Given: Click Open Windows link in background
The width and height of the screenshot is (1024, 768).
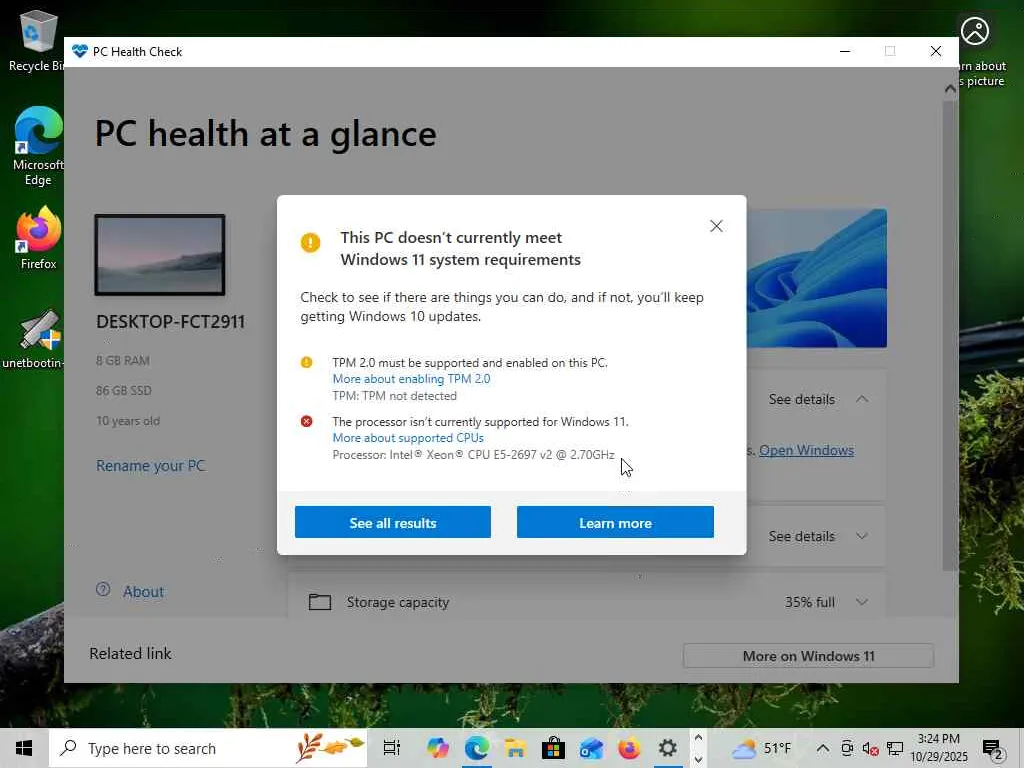Looking at the screenshot, I should coord(806,450).
